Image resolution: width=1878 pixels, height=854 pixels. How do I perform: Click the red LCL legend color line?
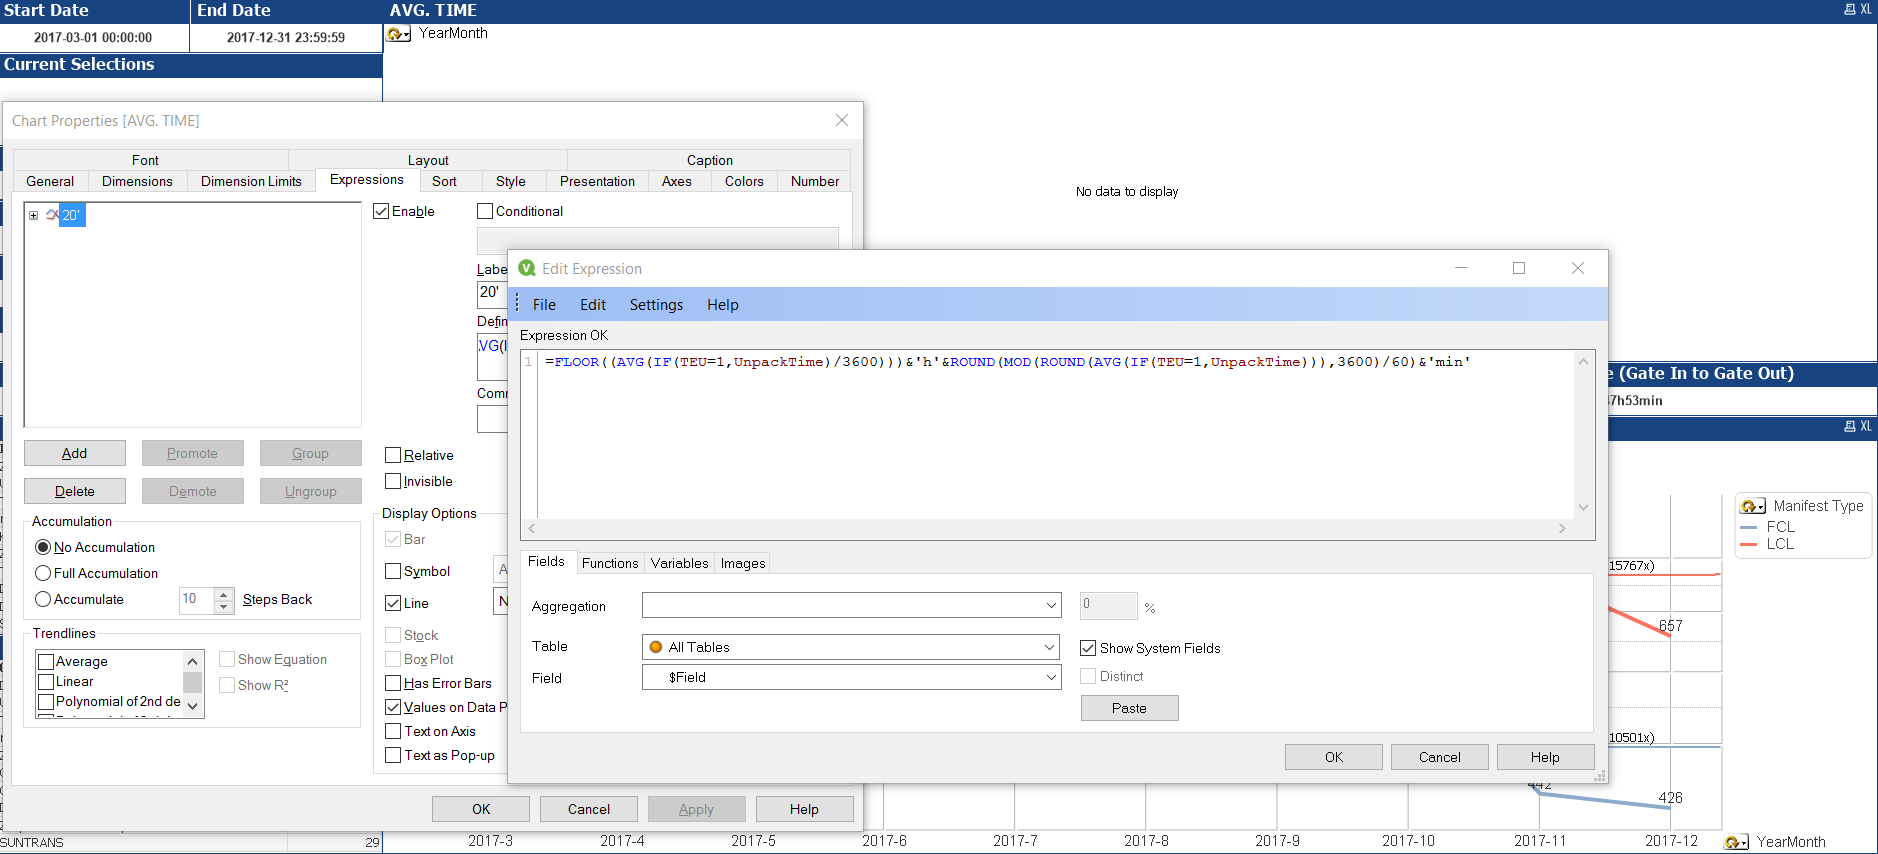click(1749, 545)
